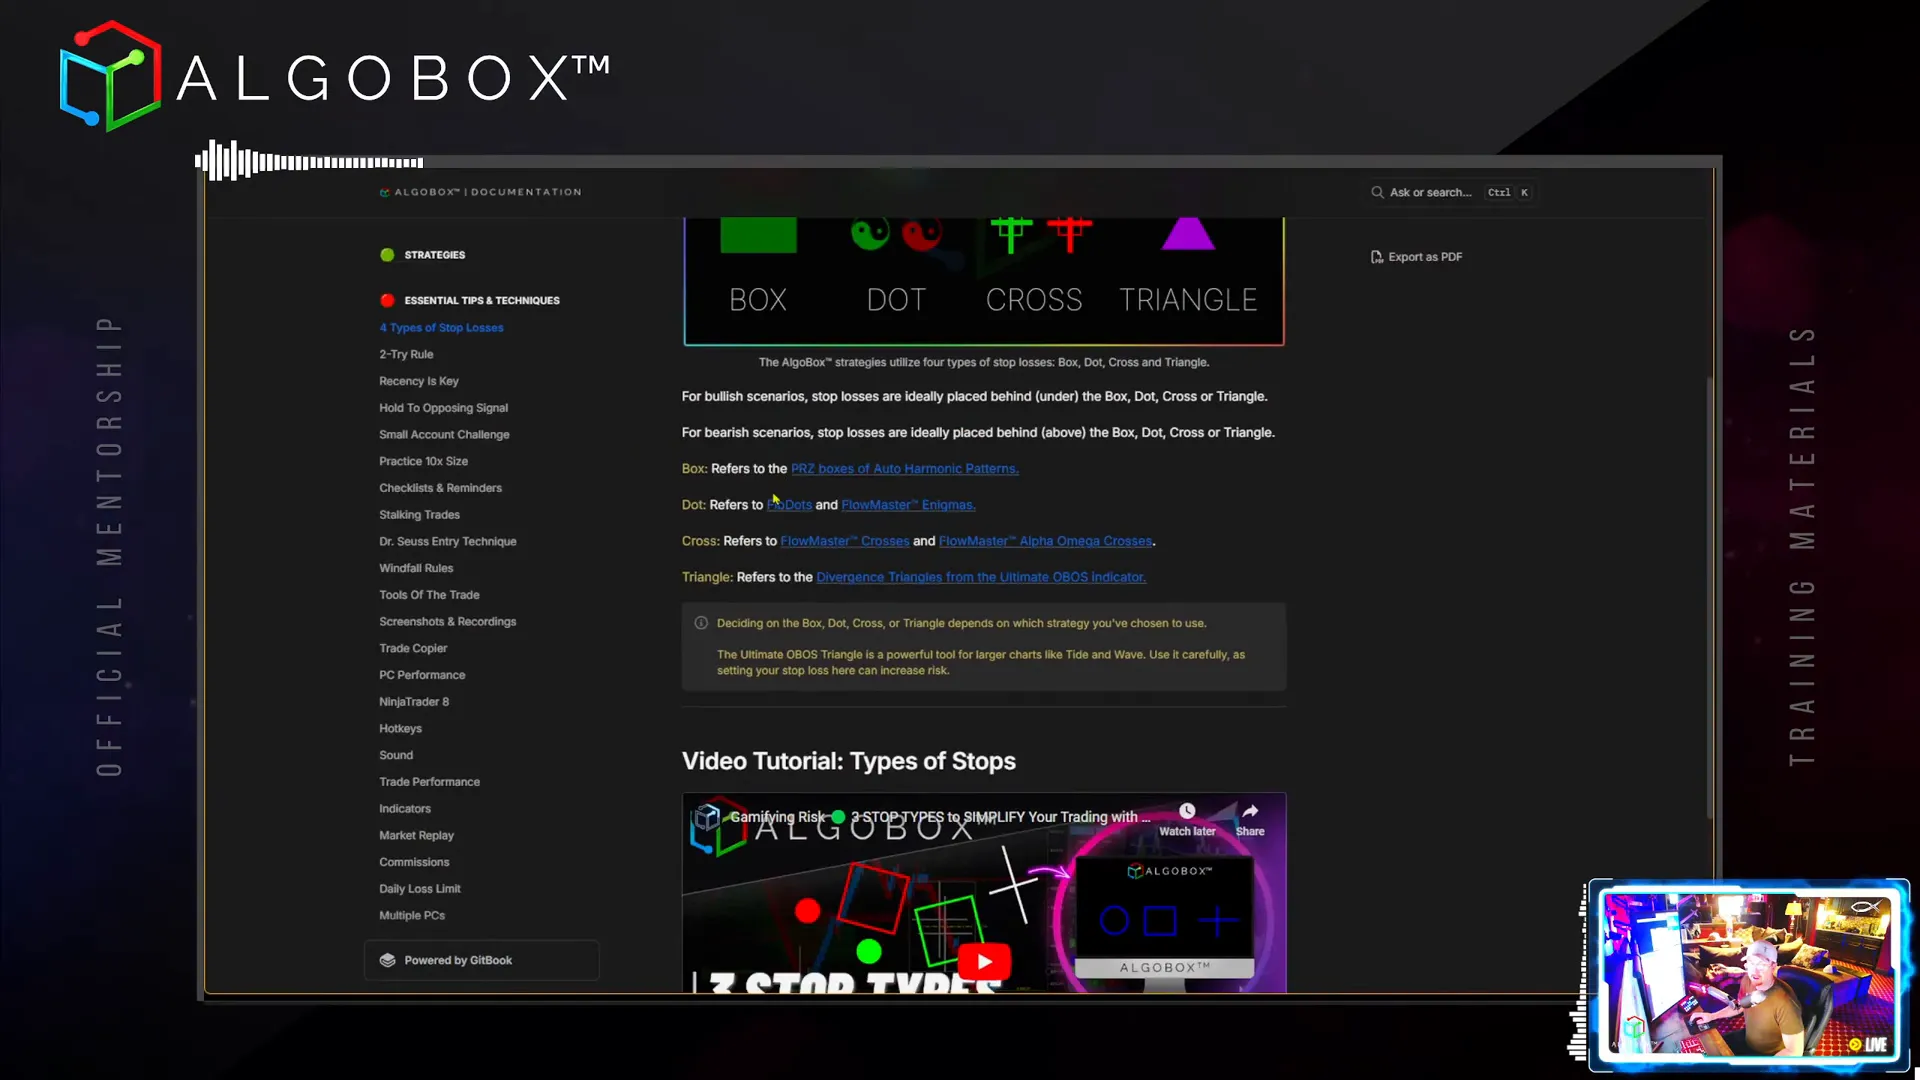Open Market Replay page
Screen dimensions: 1920x1080
tap(416, 835)
